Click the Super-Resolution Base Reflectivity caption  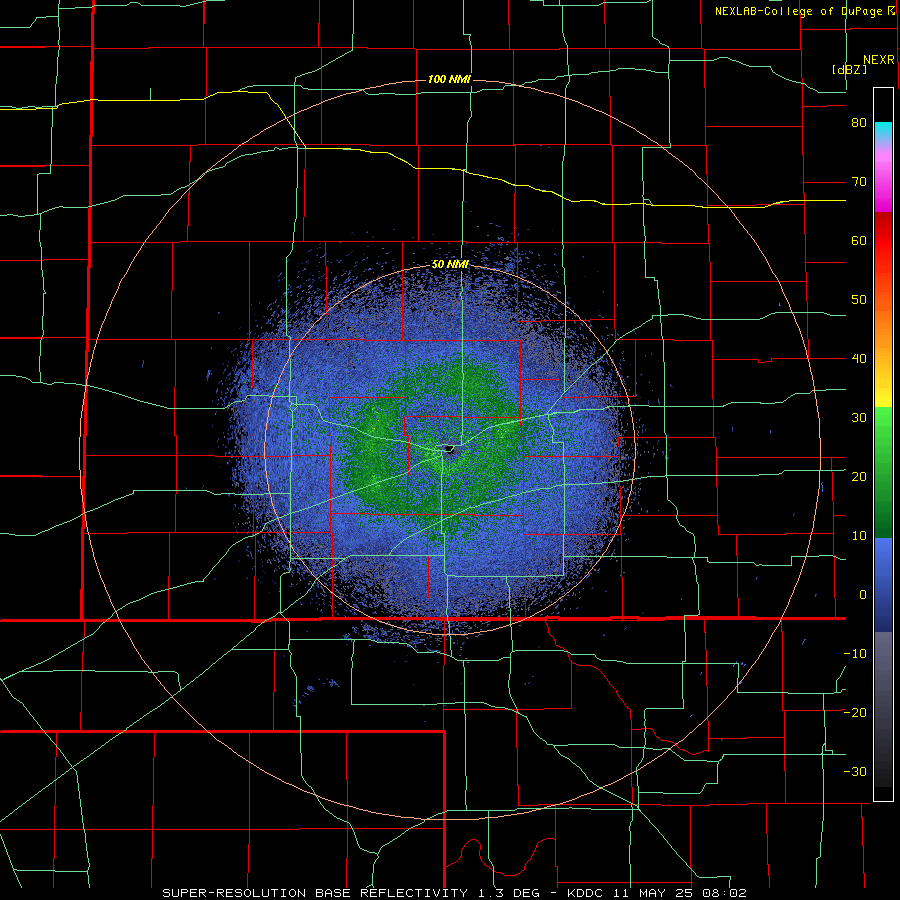pos(455,893)
